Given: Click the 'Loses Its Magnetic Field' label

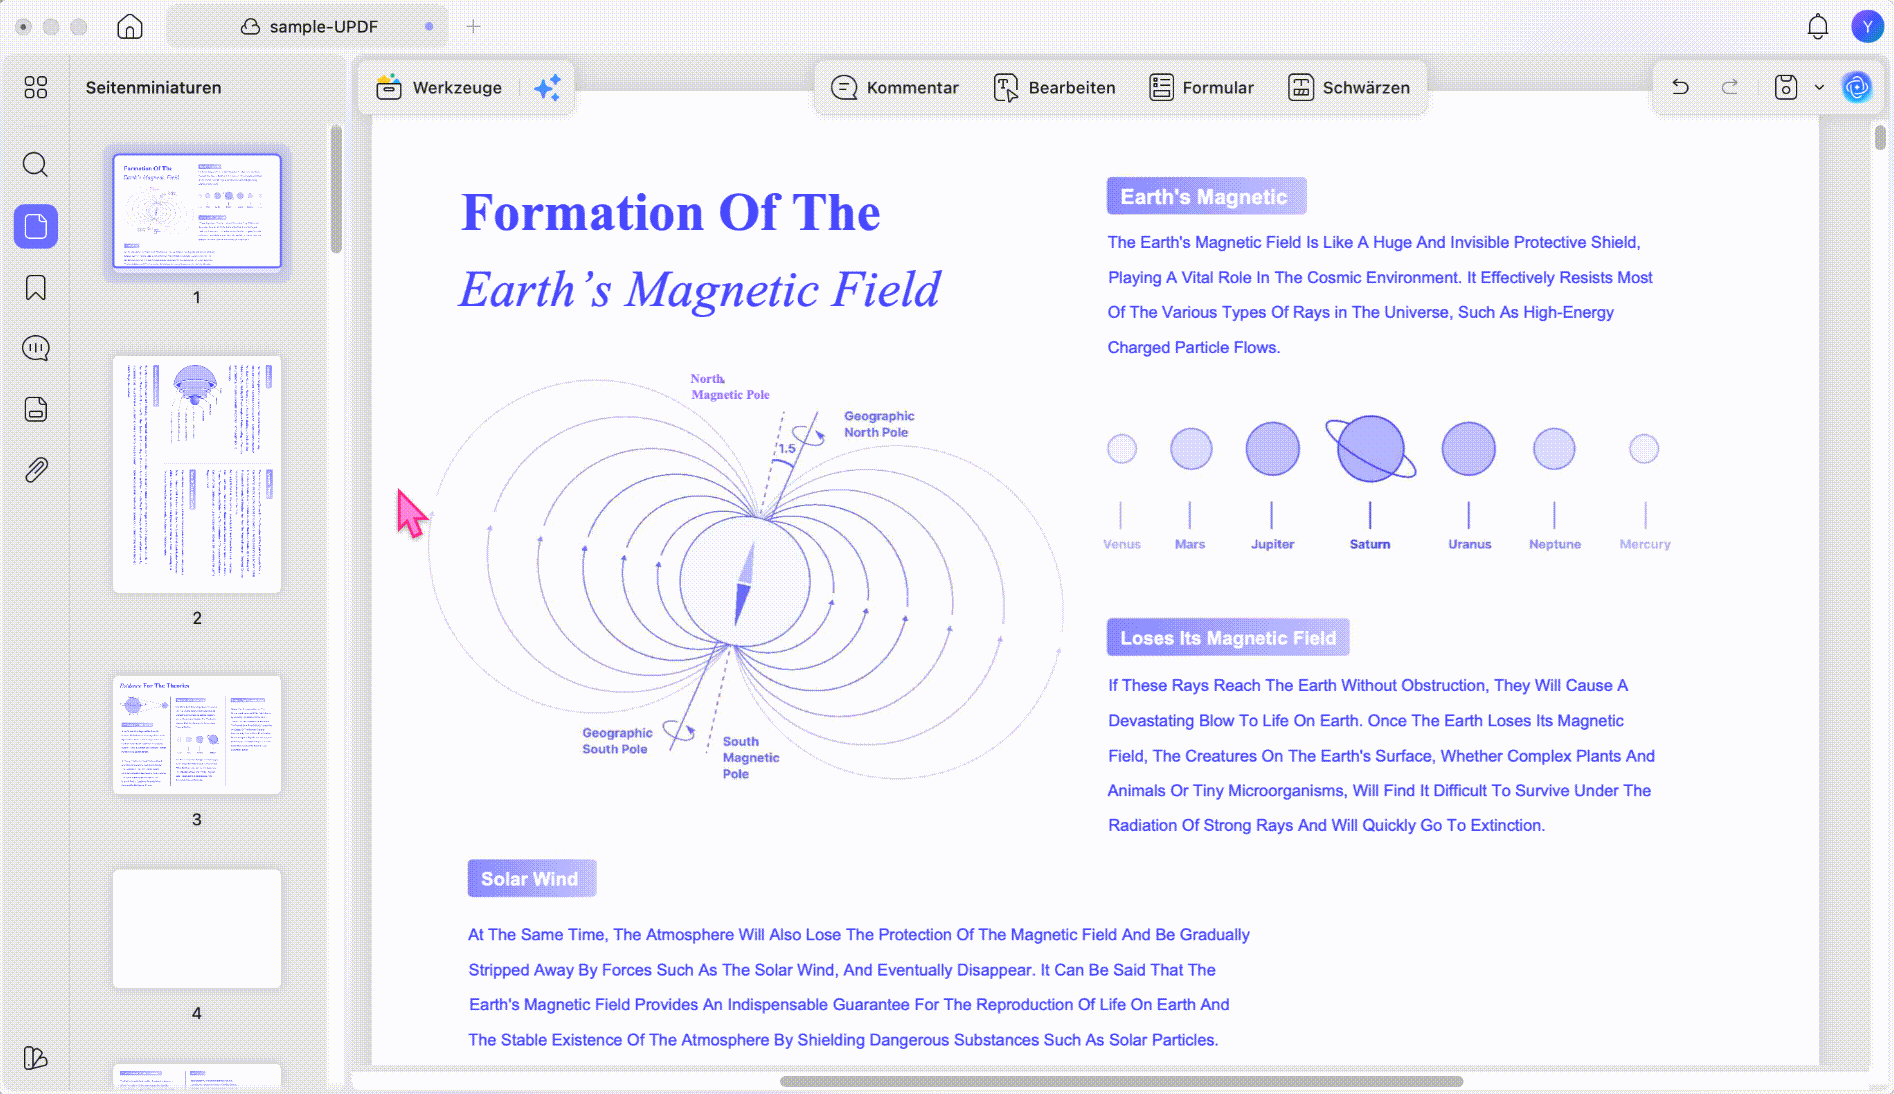Looking at the screenshot, I should coord(1228,638).
